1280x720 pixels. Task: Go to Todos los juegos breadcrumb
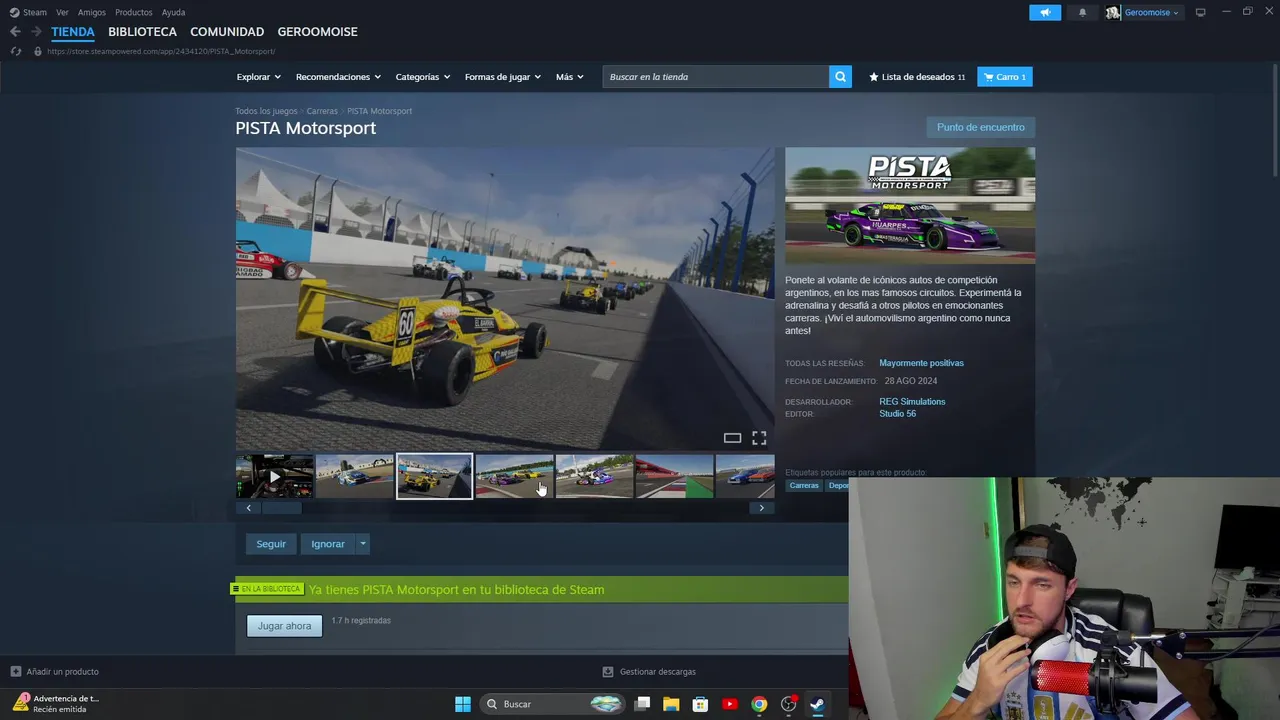pyautogui.click(x=266, y=111)
